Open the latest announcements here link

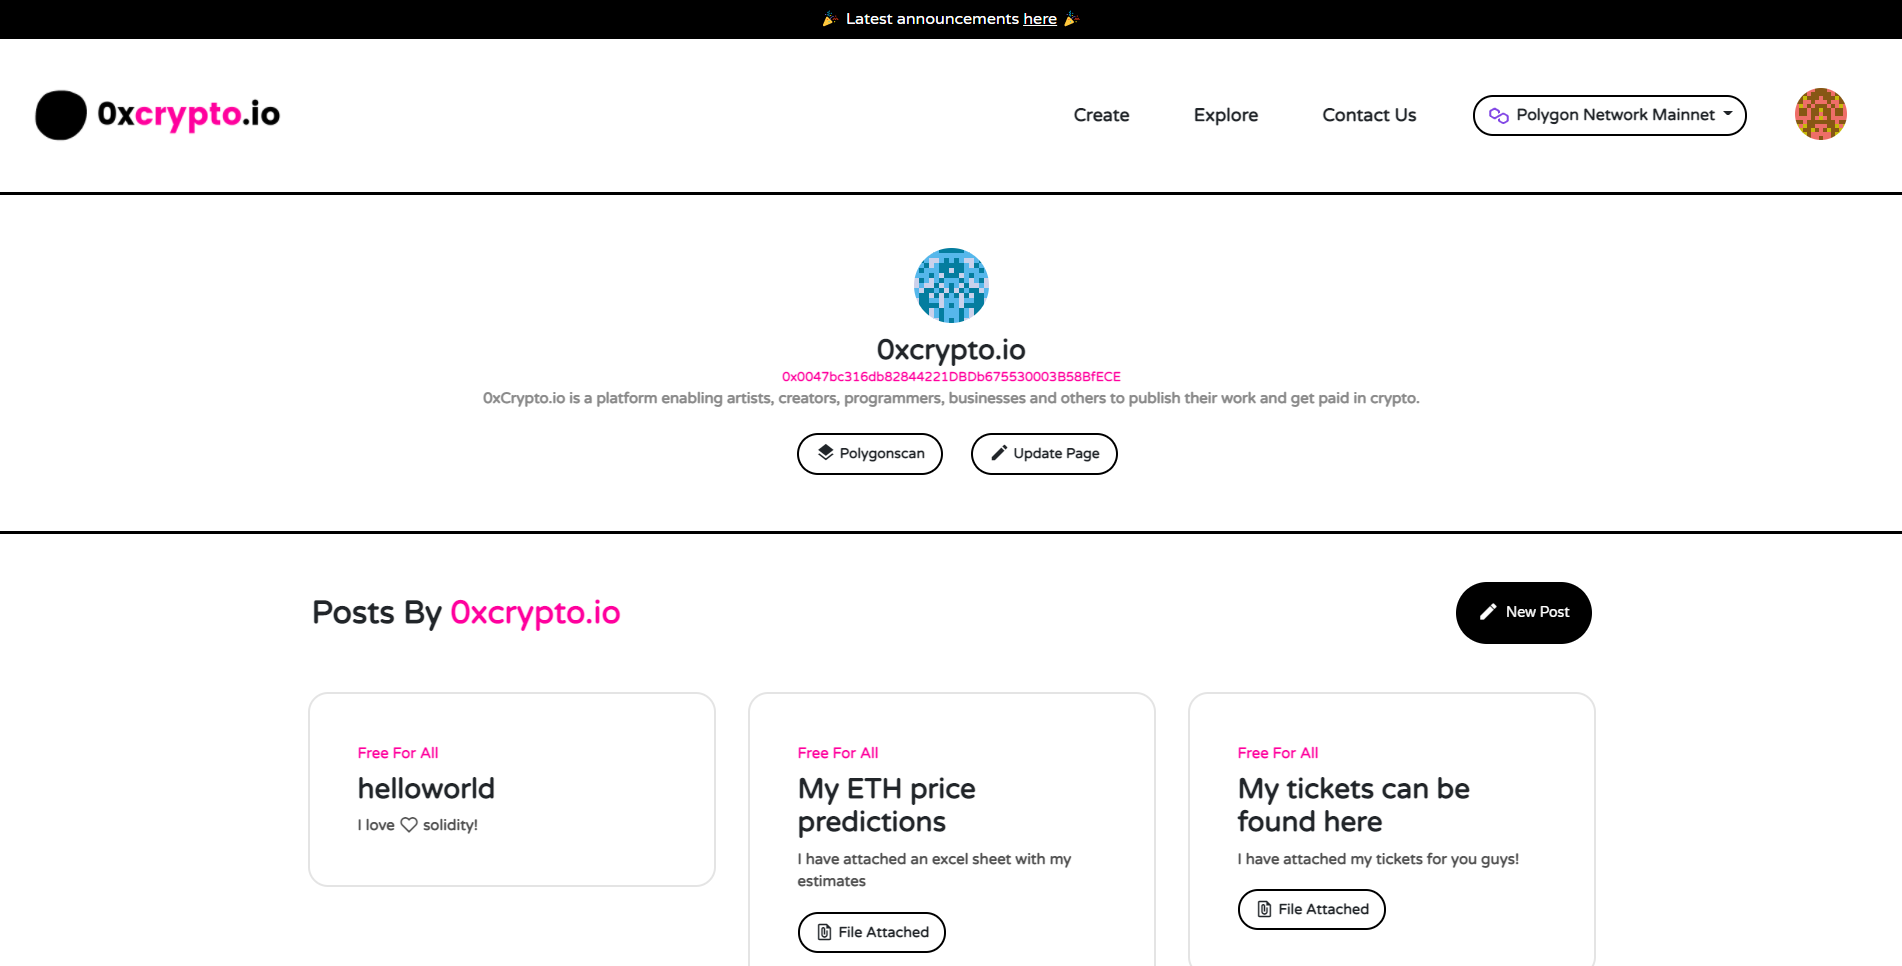pyautogui.click(x=1040, y=18)
